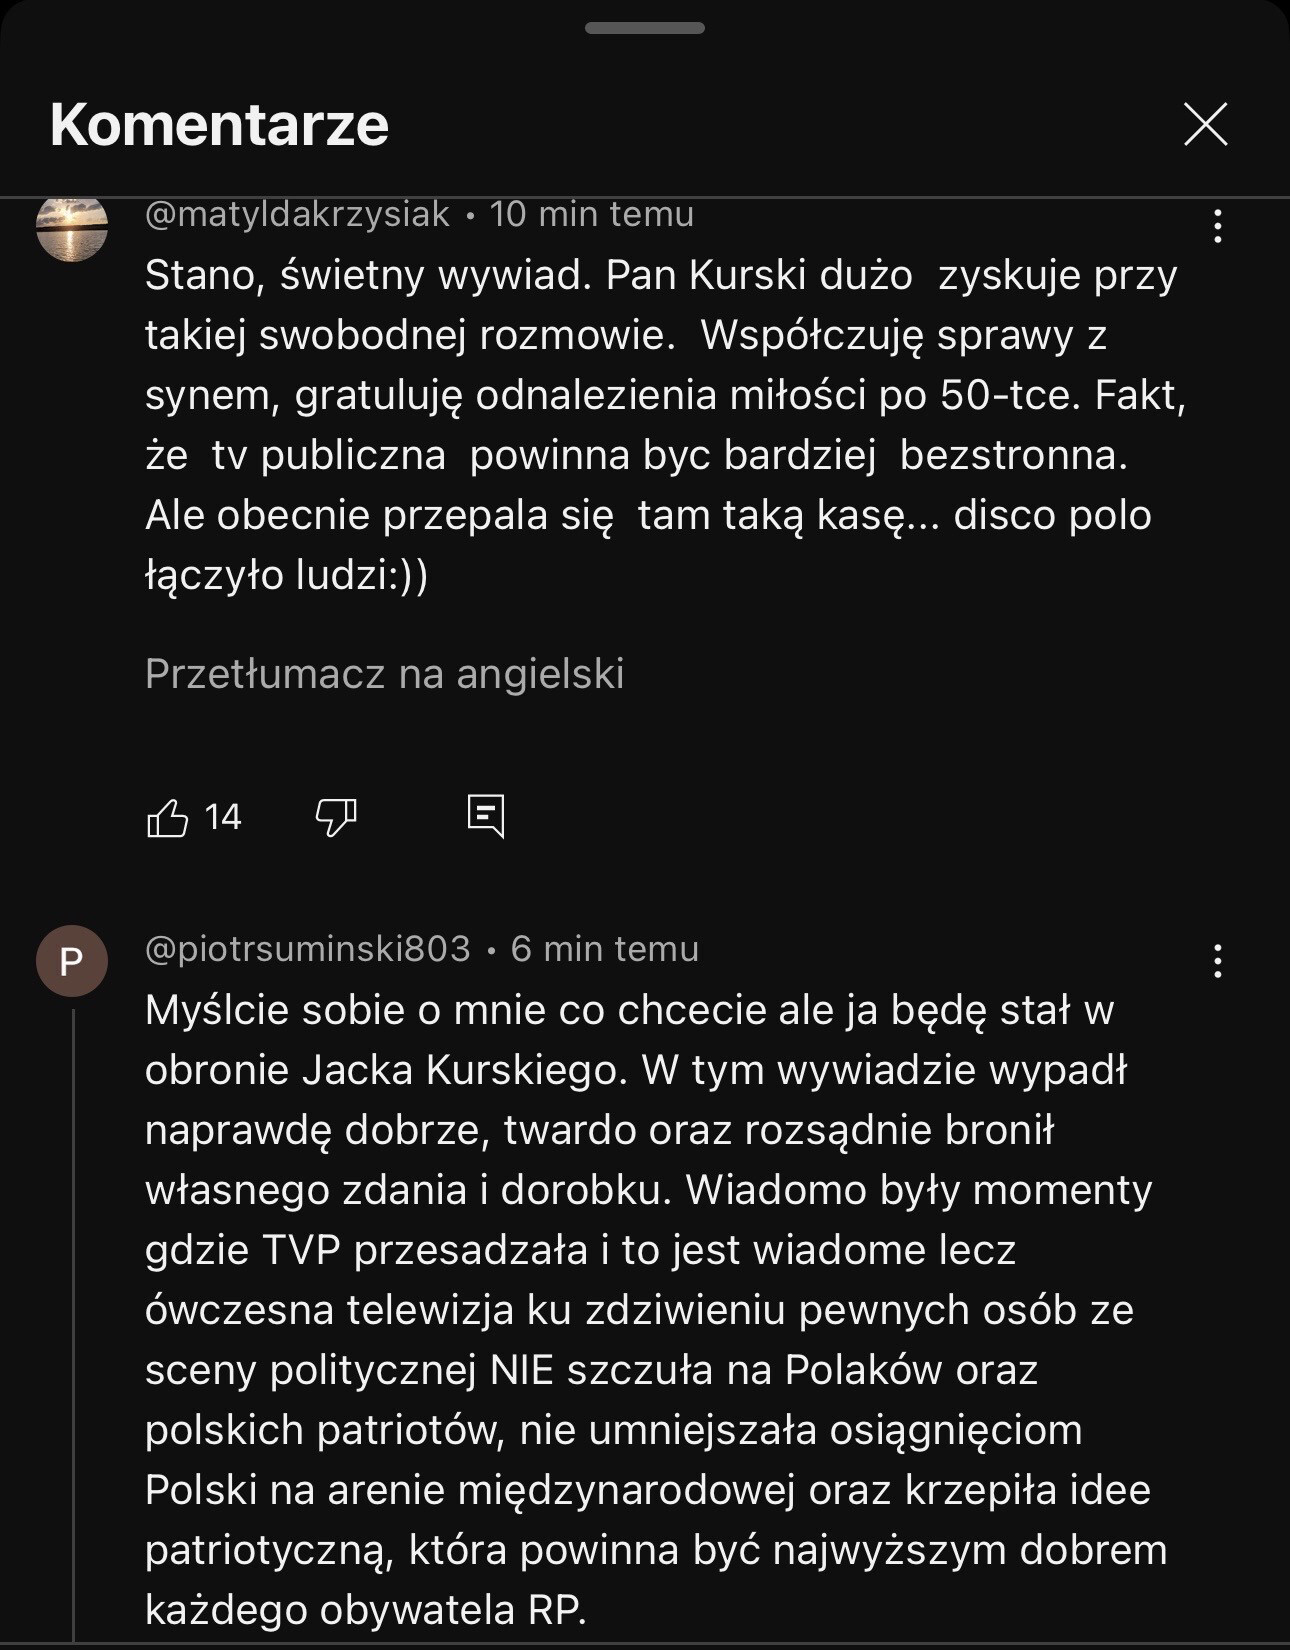Open the round P avatar icon
Viewport: 1290px width, 1650px height.
pos(72,961)
